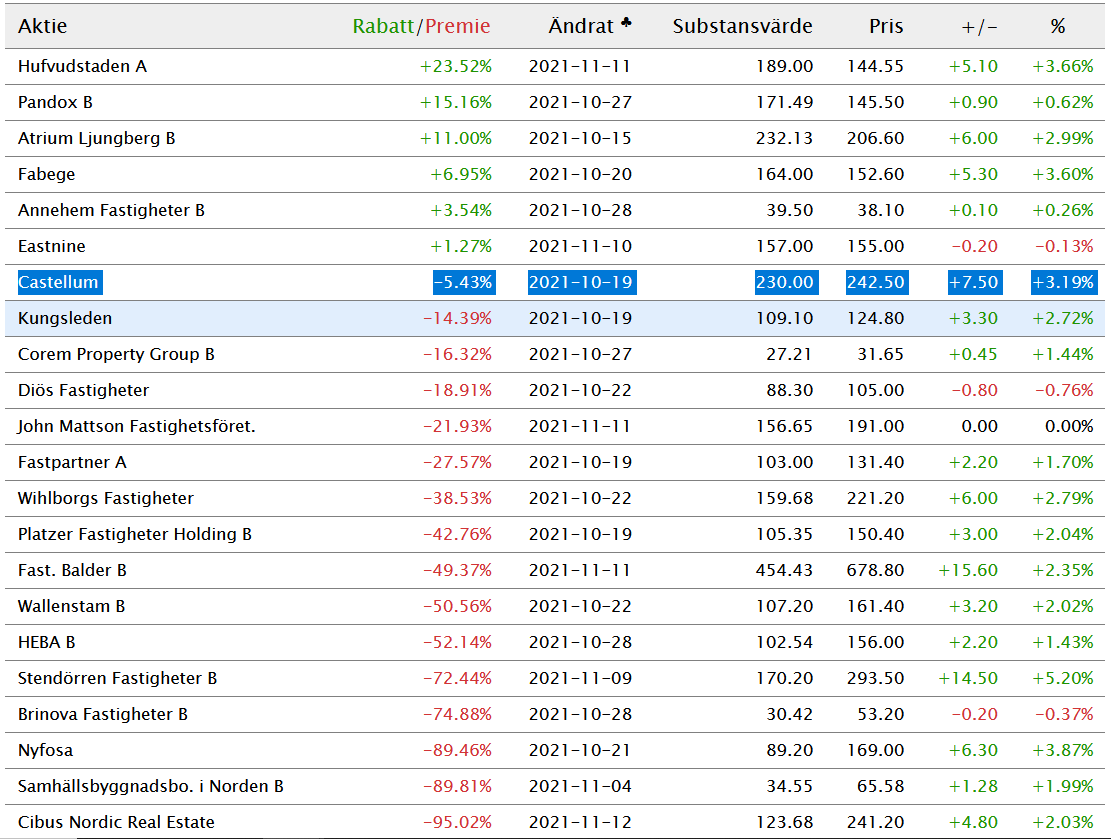The image size is (1111, 839).
Task: Select Substansvärde 454.43 for Balder
Action: (784, 570)
